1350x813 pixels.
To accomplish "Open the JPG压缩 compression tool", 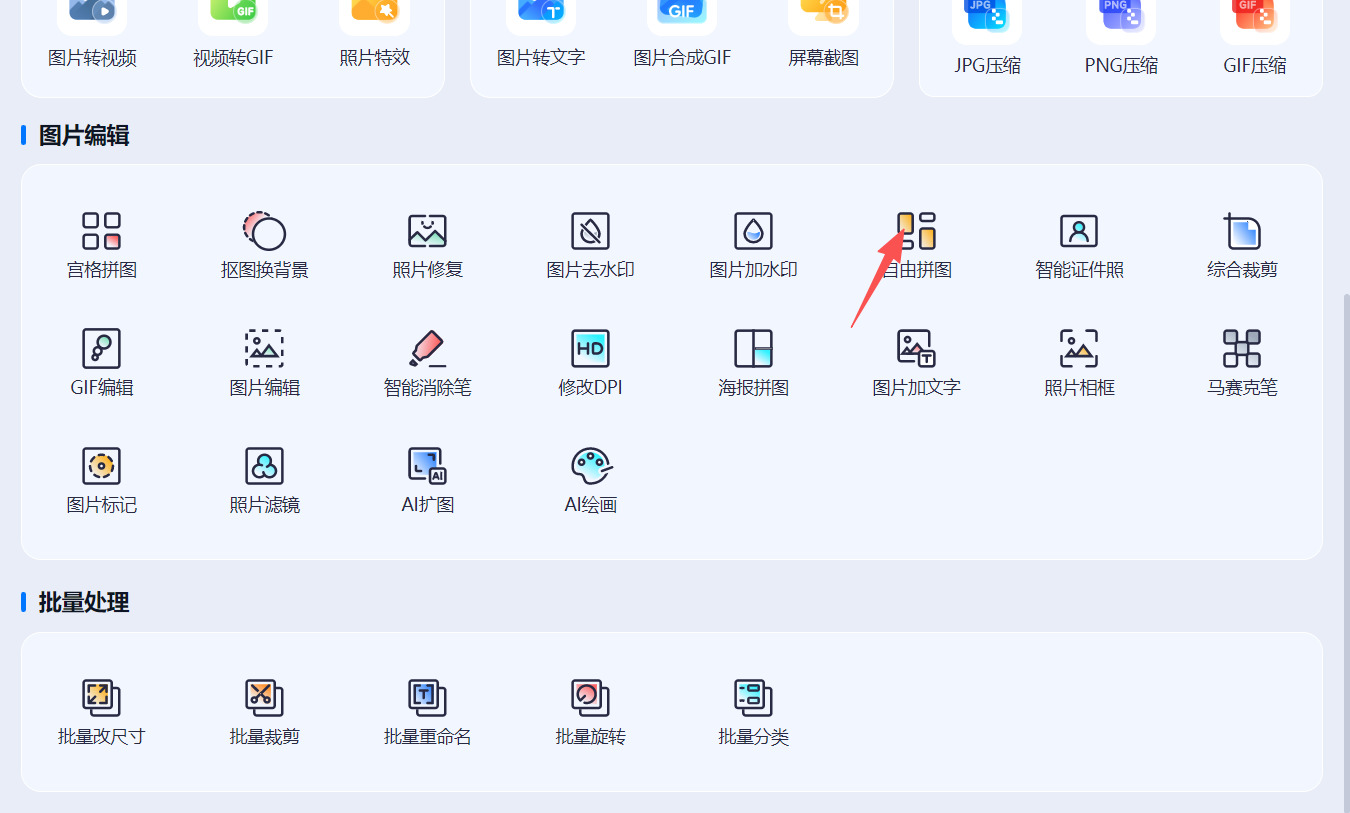I will coord(987,40).
